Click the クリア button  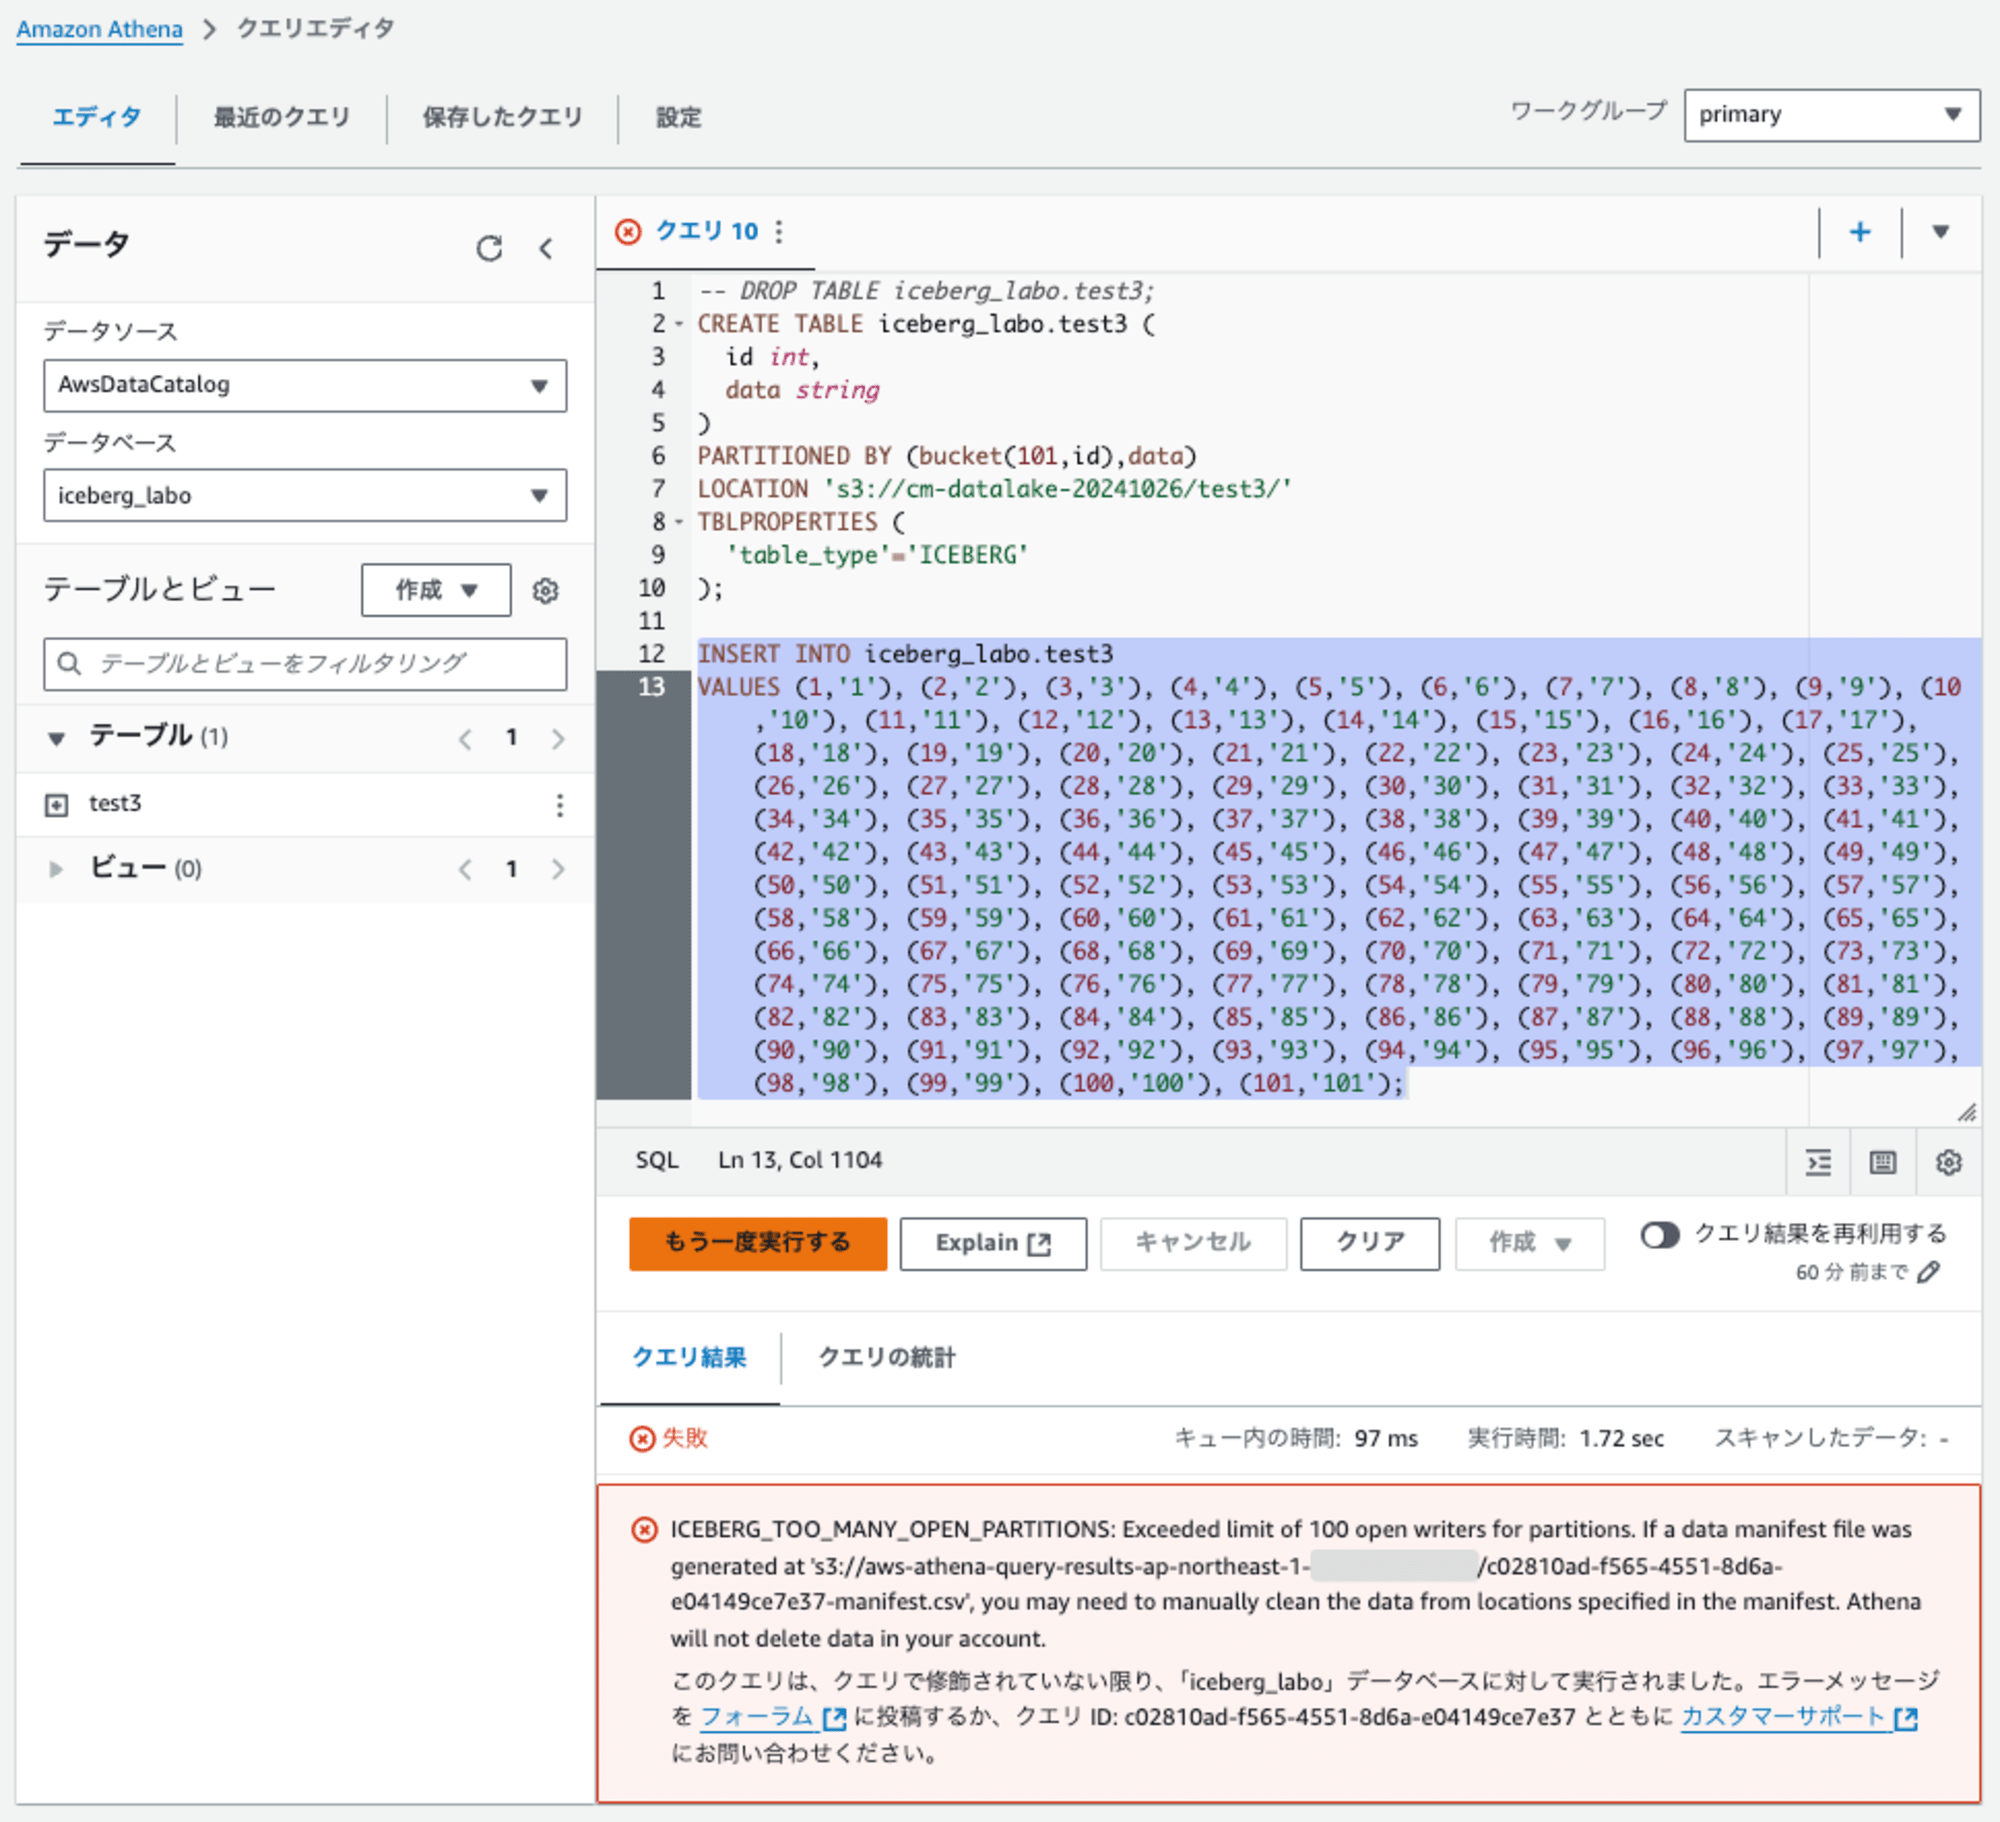(x=1370, y=1243)
